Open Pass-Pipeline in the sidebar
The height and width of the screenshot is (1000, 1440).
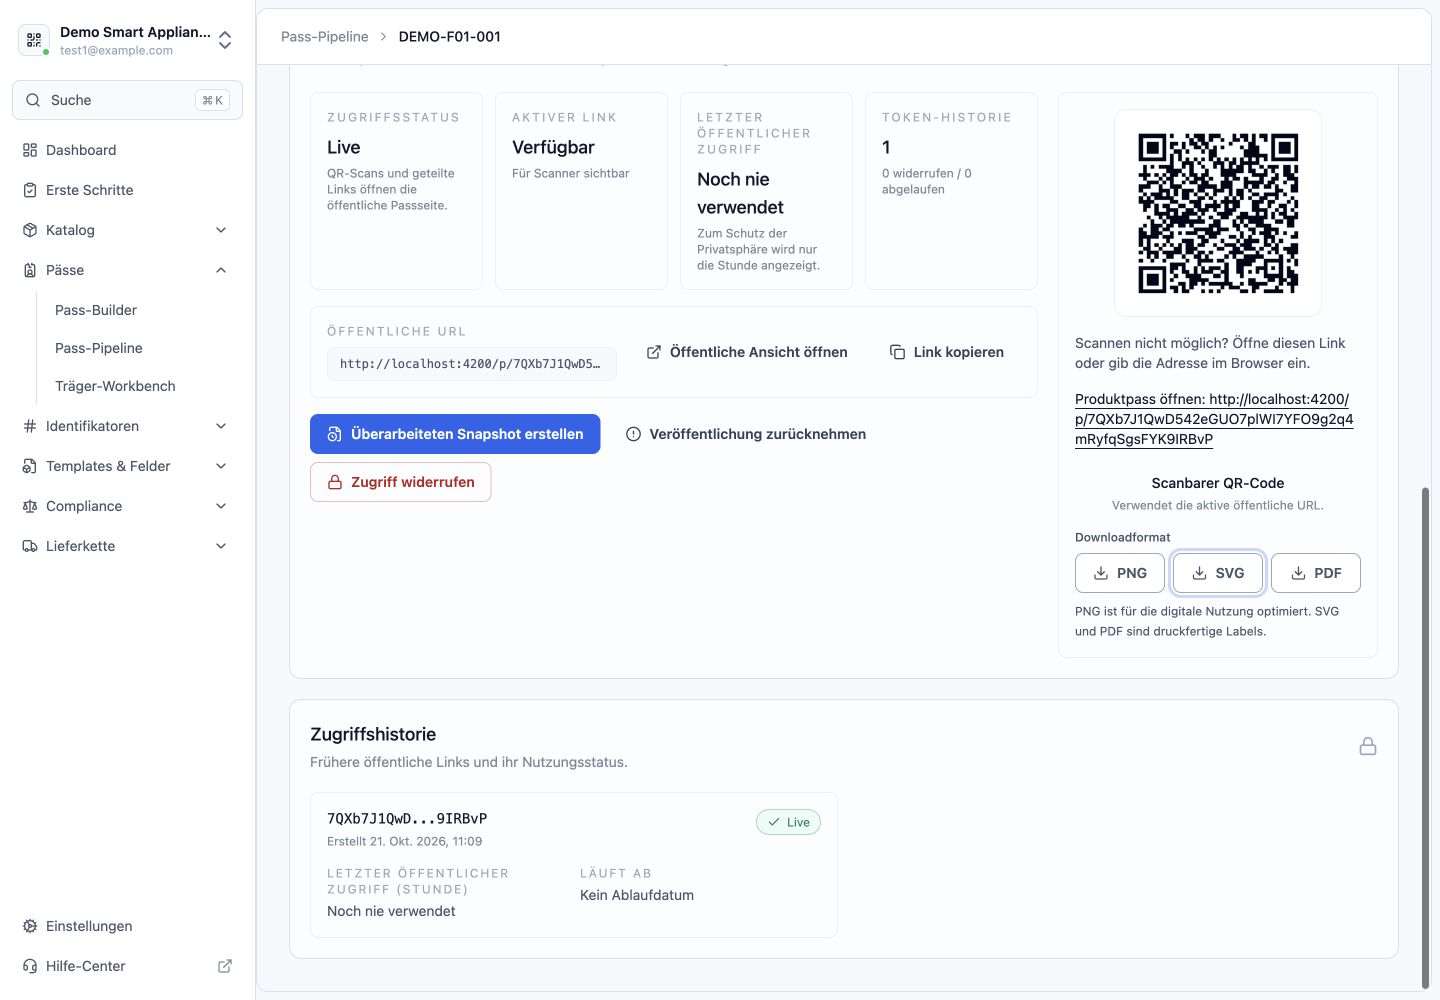pyautogui.click(x=99, y=348)
